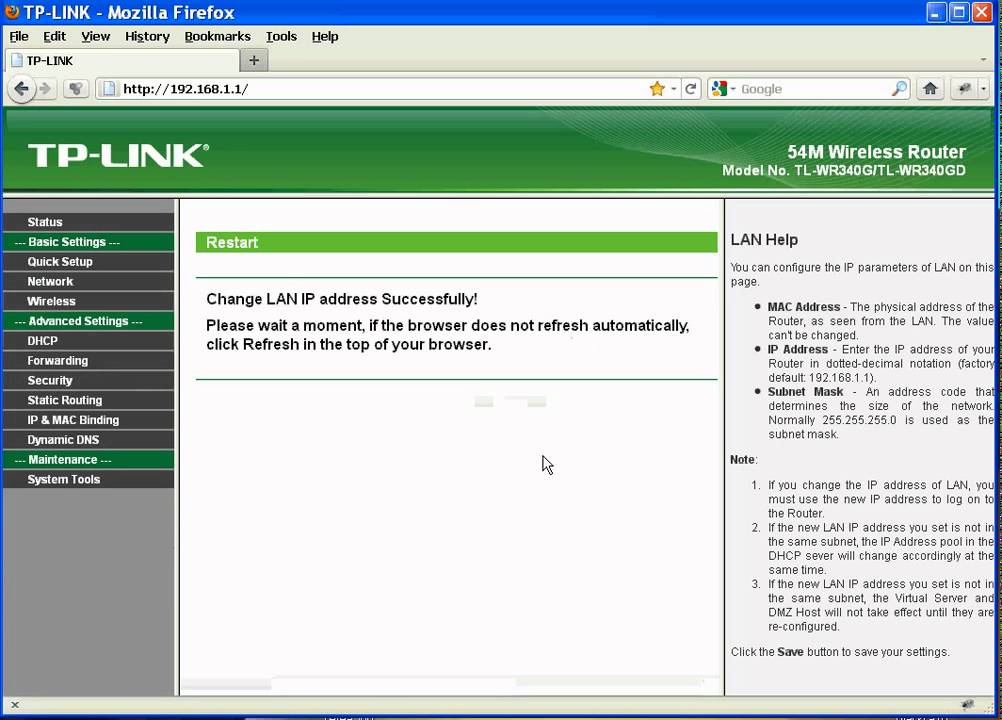Image resolution: width=1002 pixels, height=720 pixels.
Task: Go to the Firefox home page icon
Action: click(930, 89)
